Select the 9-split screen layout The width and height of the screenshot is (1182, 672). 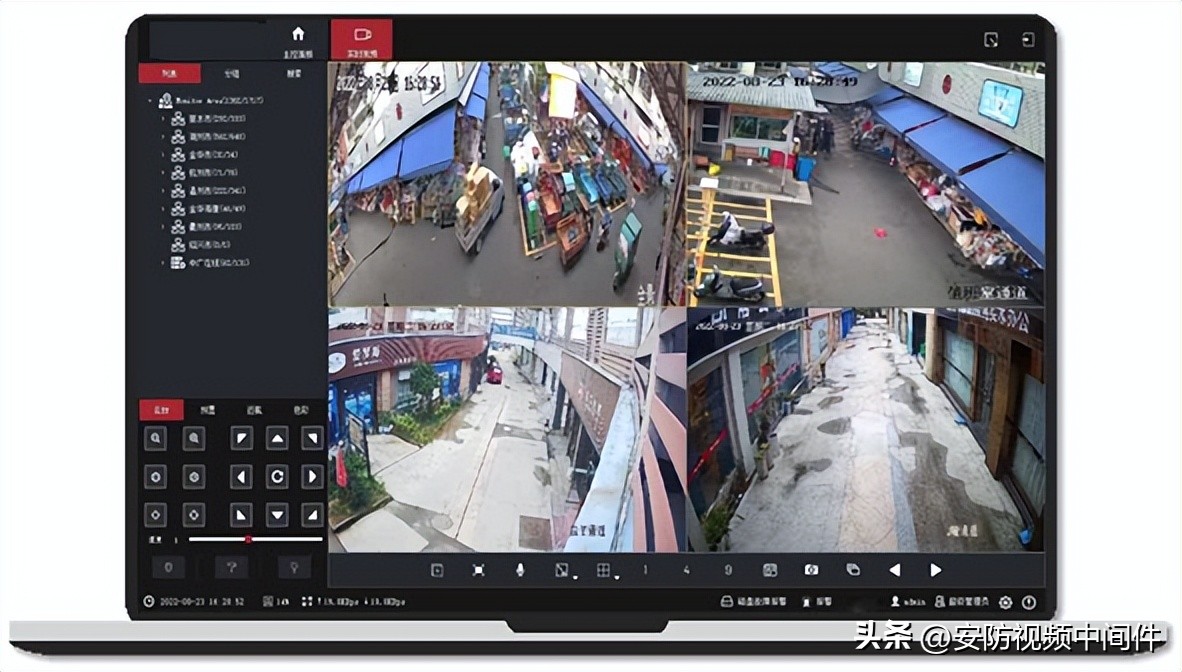(730, 569)
